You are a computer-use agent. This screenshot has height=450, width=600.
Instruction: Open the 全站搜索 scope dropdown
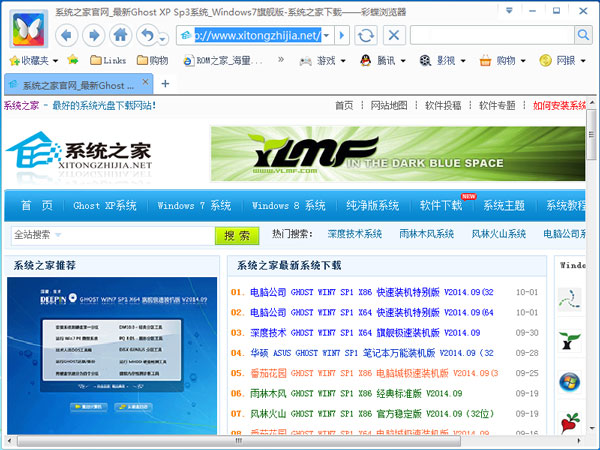[x=58, y=235]
